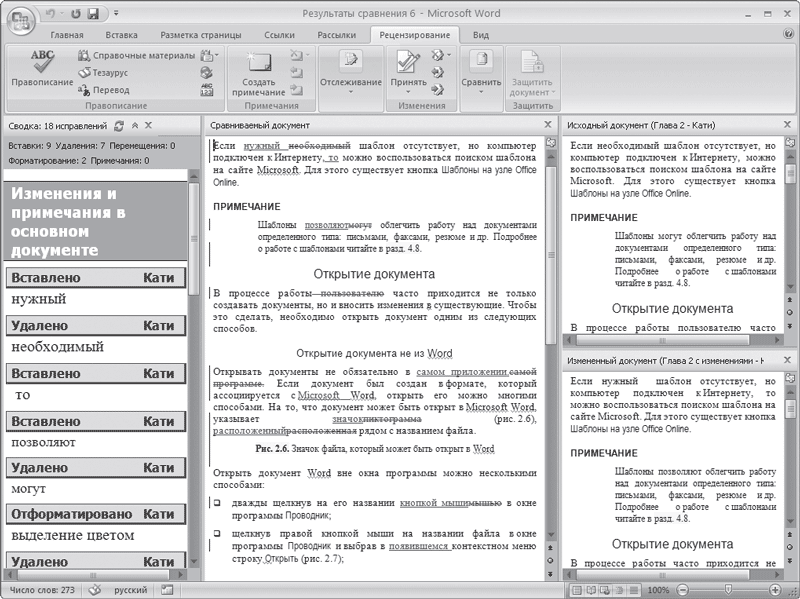Click the ruler toggle above the compared document scrollbar
800x599 pixels.
point(551,142)
